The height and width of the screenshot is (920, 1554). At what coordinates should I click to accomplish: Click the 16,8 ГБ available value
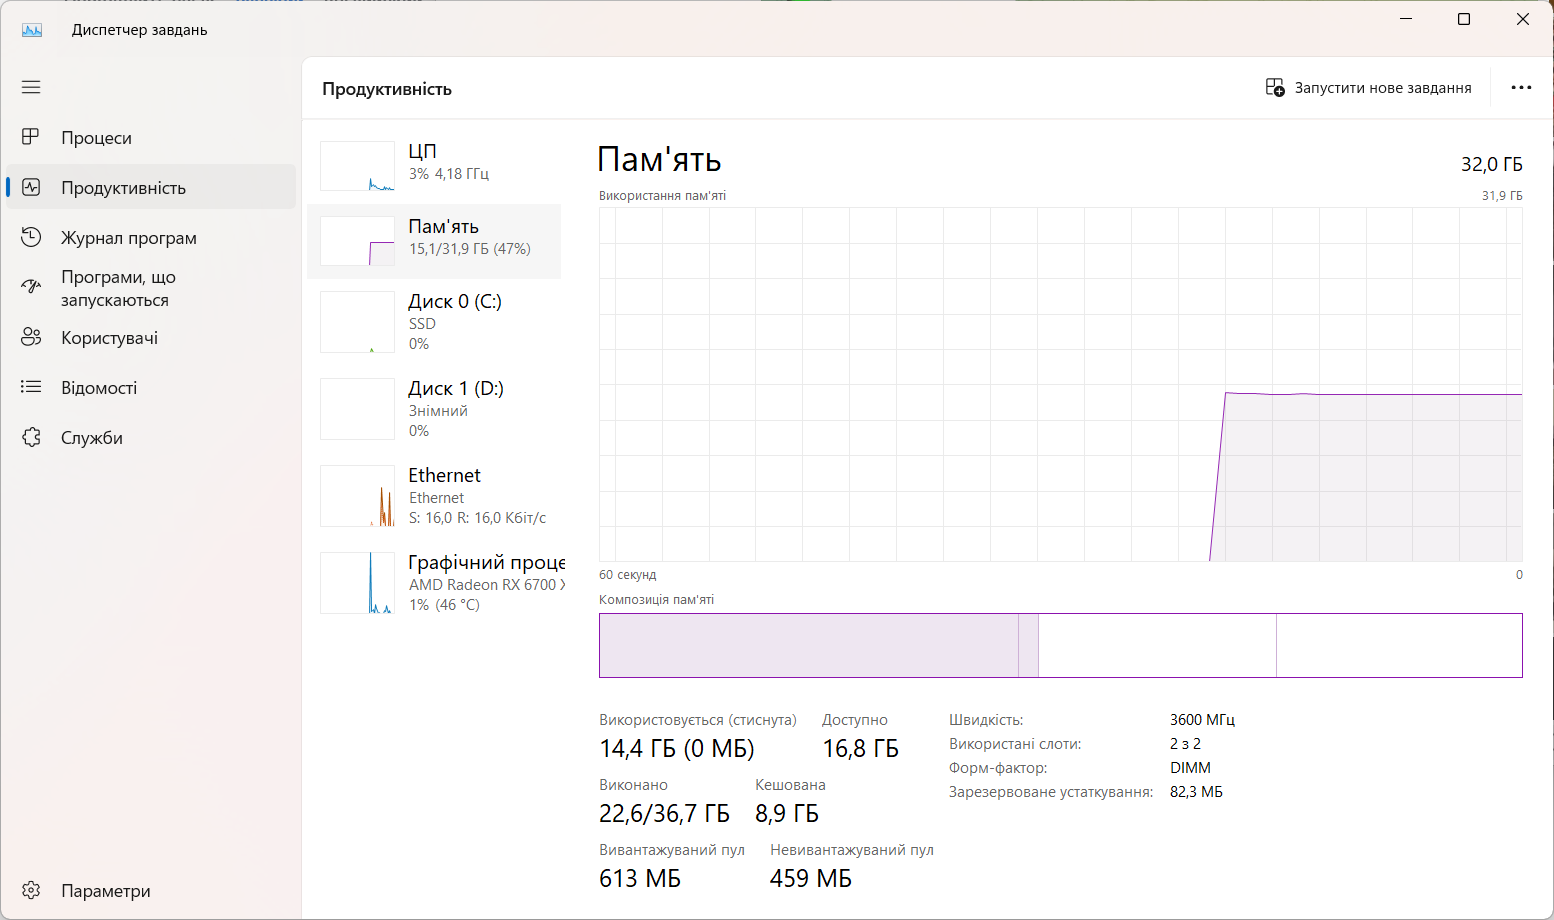pyautogui.click(x=860, y=749)
